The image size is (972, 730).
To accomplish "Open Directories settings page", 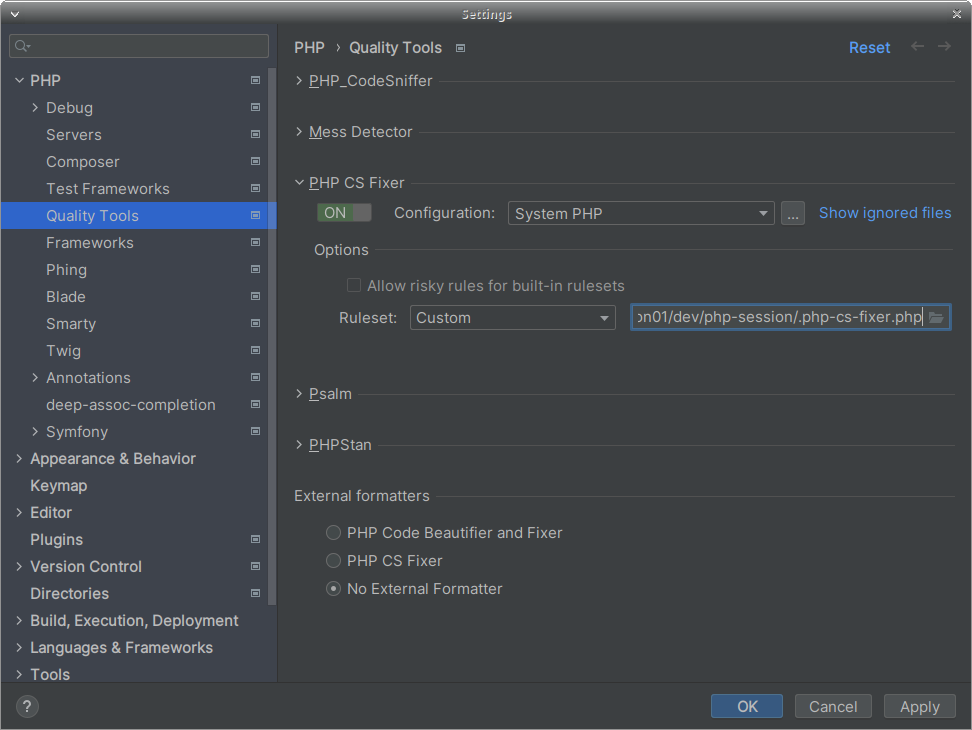I will (x=69, y=594).
